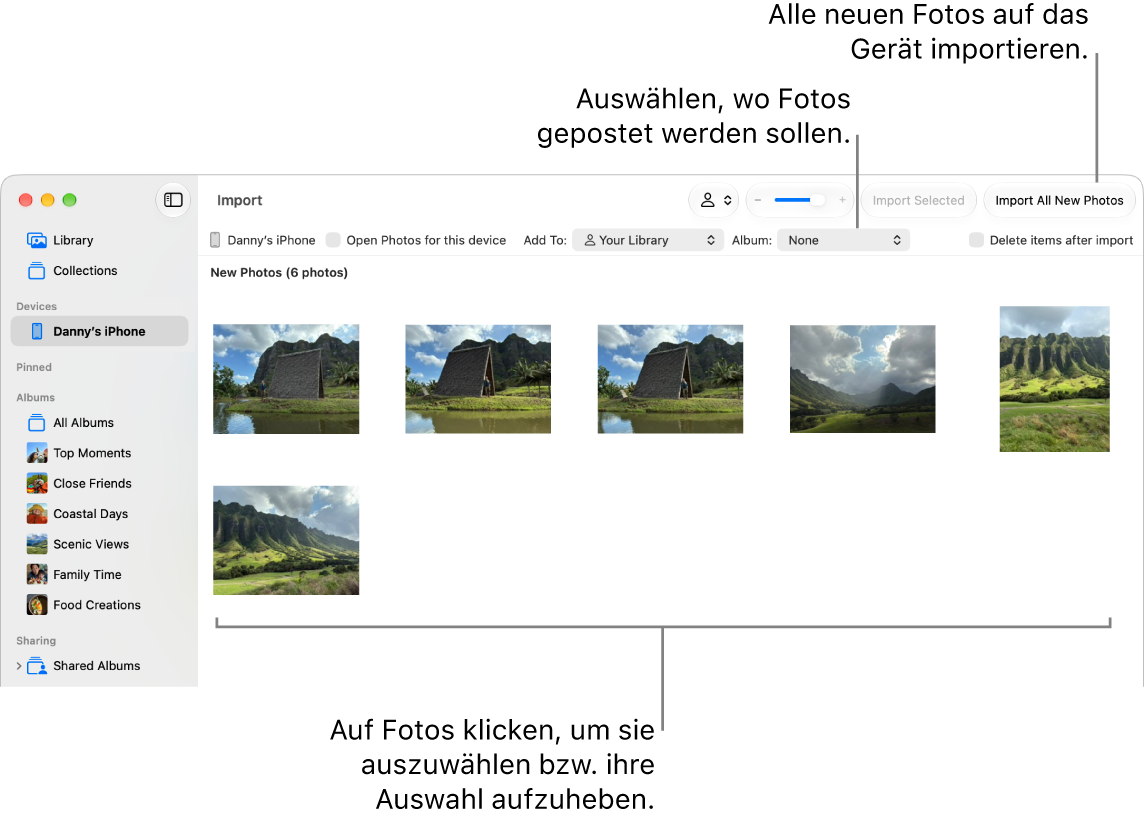Select Library in the sidebar
This screenshot has width=1144, height=819.
coord(99,240)
